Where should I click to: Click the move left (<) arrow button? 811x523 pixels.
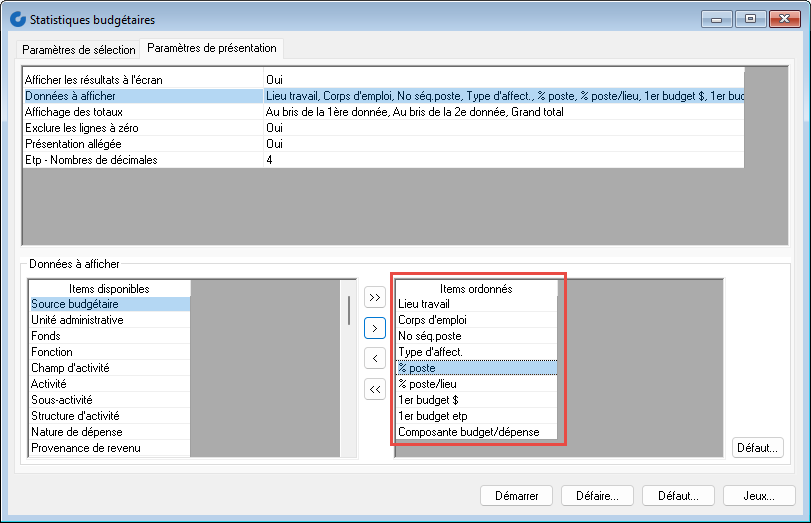tap(375, 358)
